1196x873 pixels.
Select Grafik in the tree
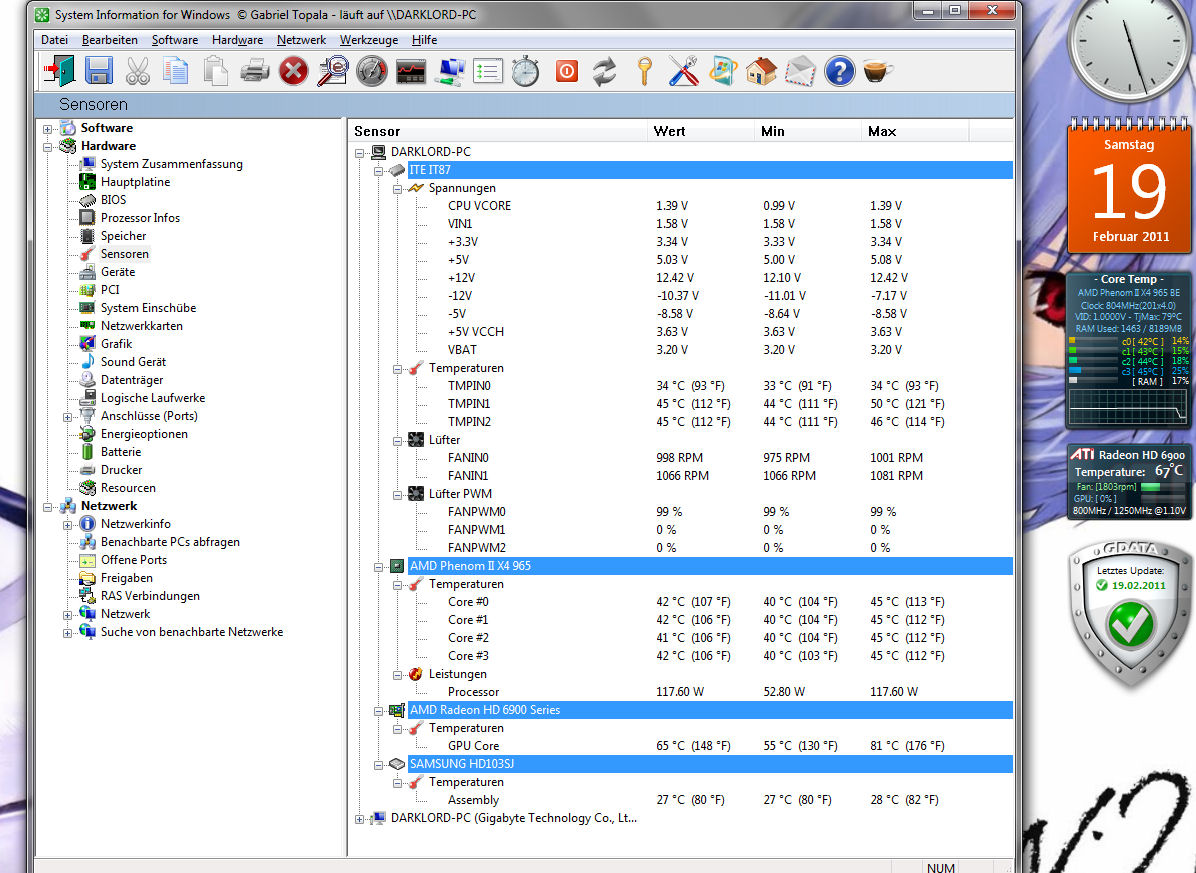(x=116, y=344)
